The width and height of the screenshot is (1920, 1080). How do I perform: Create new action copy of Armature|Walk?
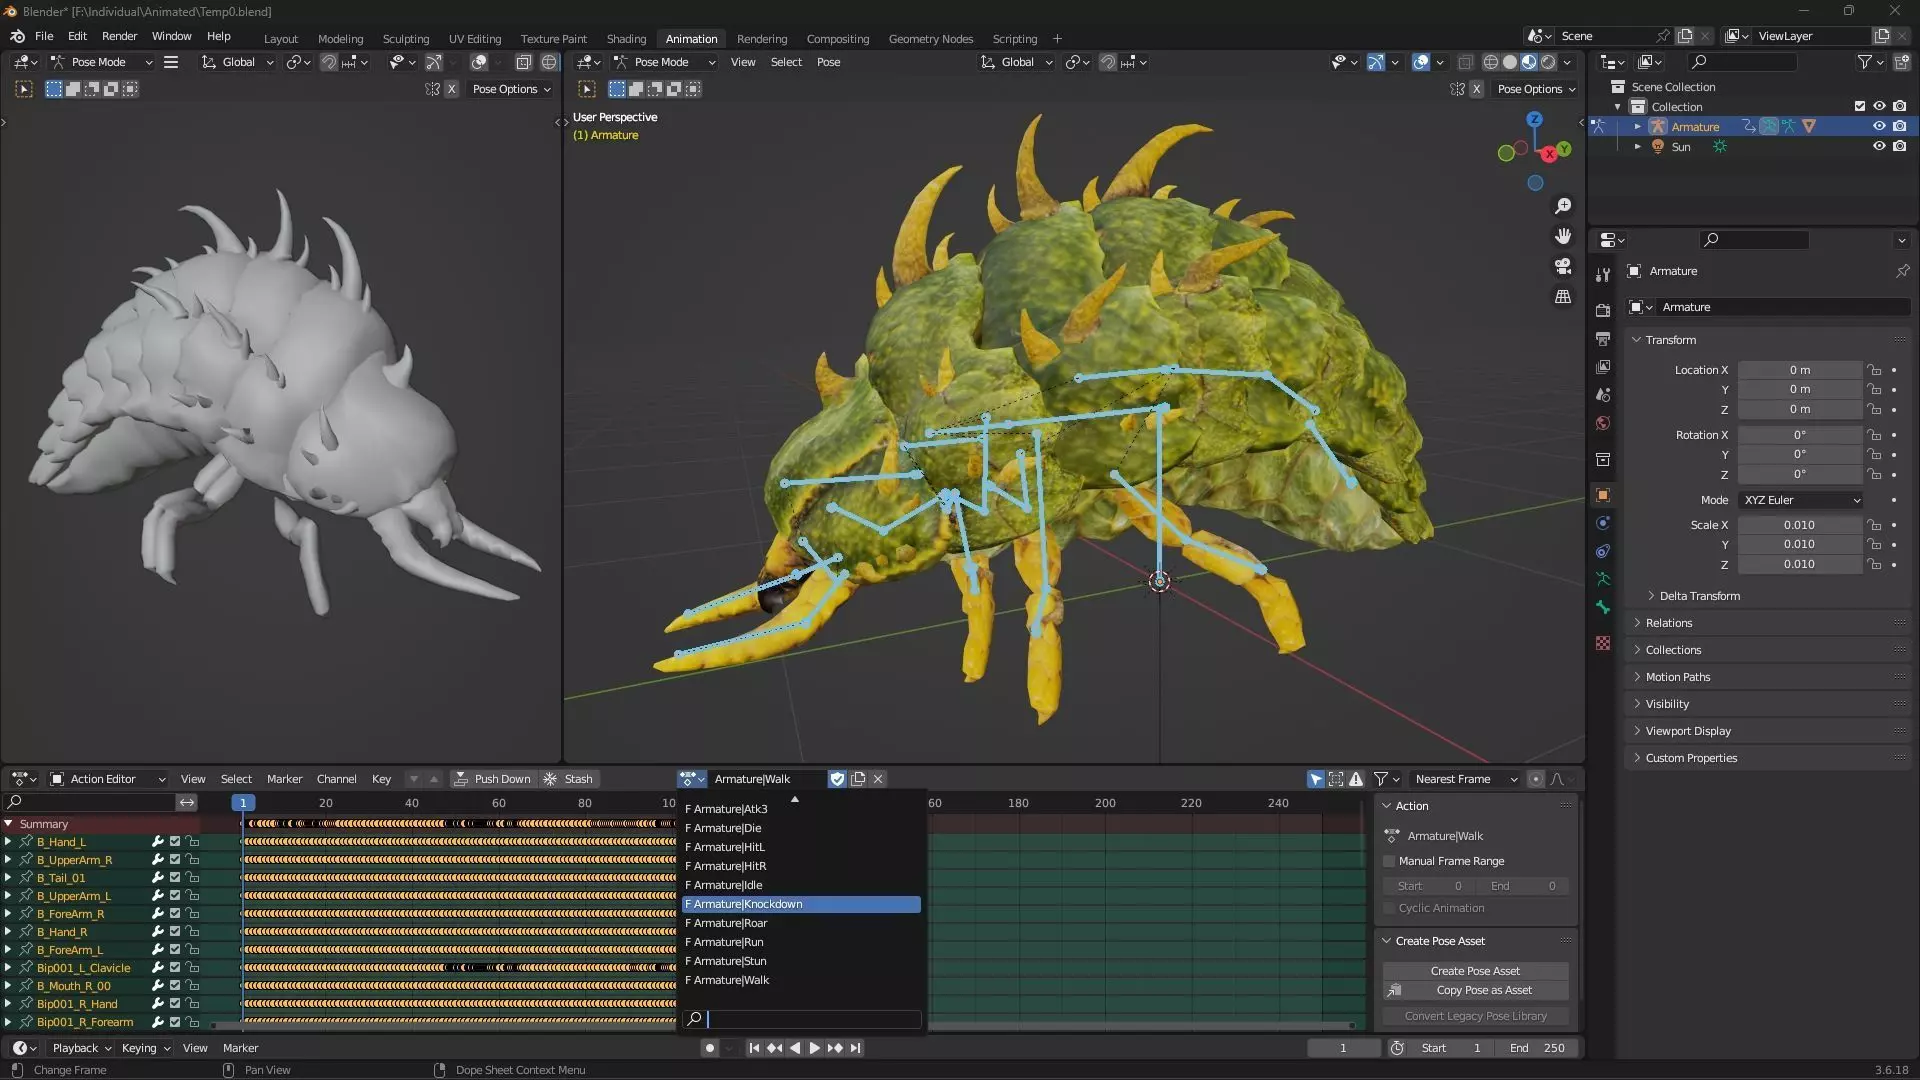pos(858,779)
